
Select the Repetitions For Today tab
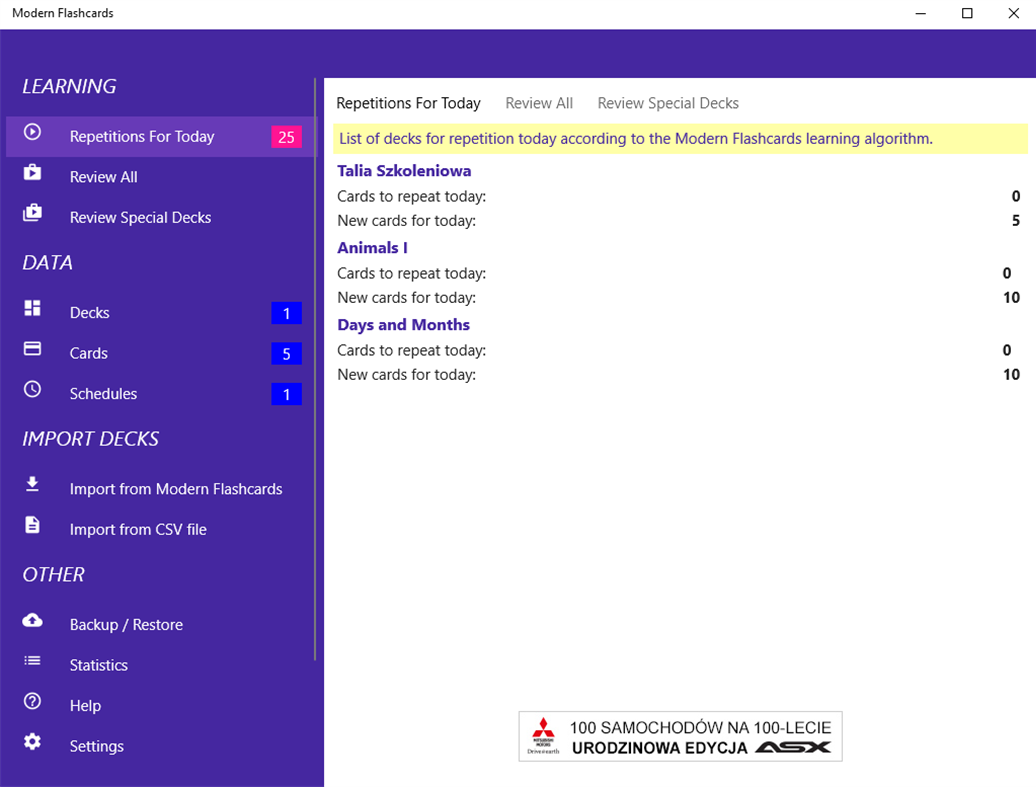point(409,103)
